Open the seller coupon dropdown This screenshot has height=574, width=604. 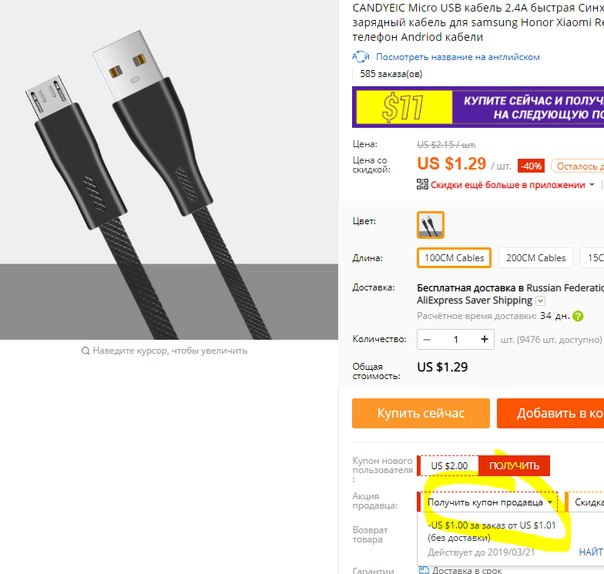tap(488, 502)
